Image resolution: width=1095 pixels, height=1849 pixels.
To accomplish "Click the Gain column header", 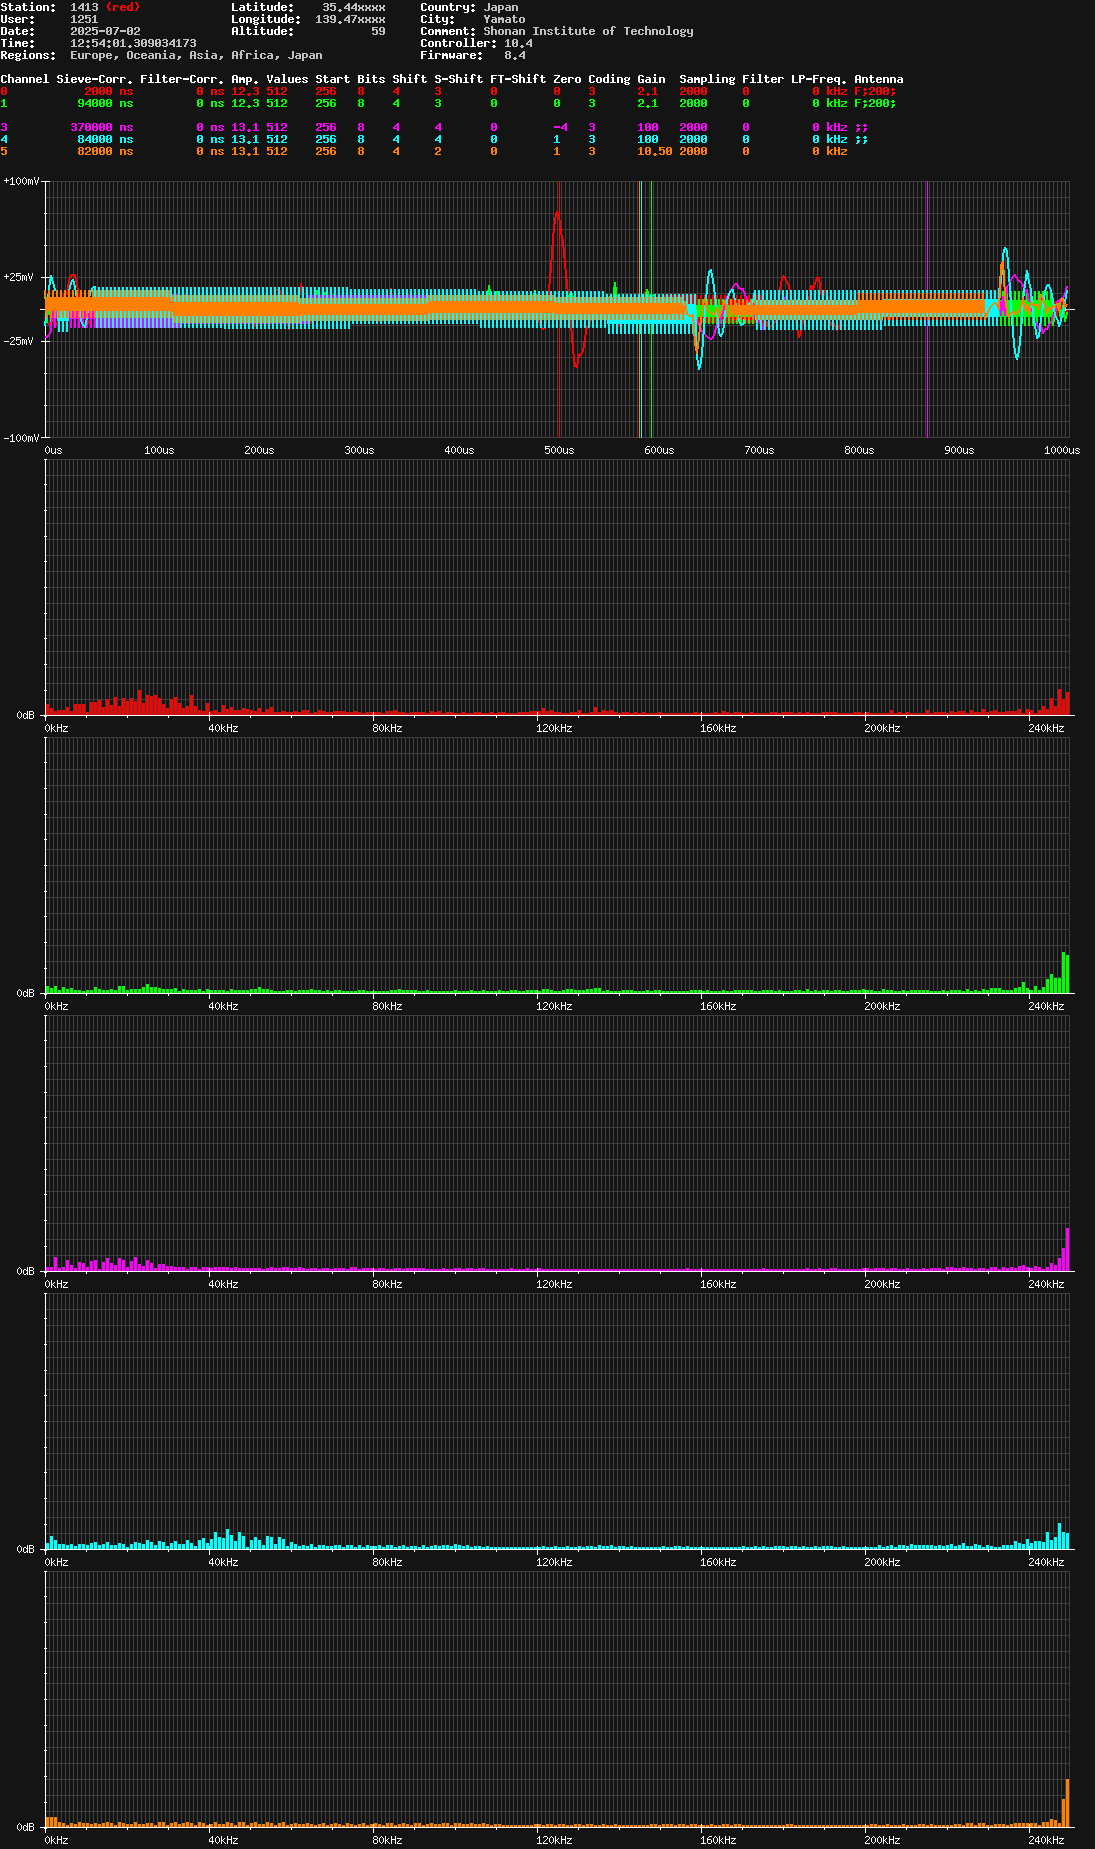I will click(651, 79).
